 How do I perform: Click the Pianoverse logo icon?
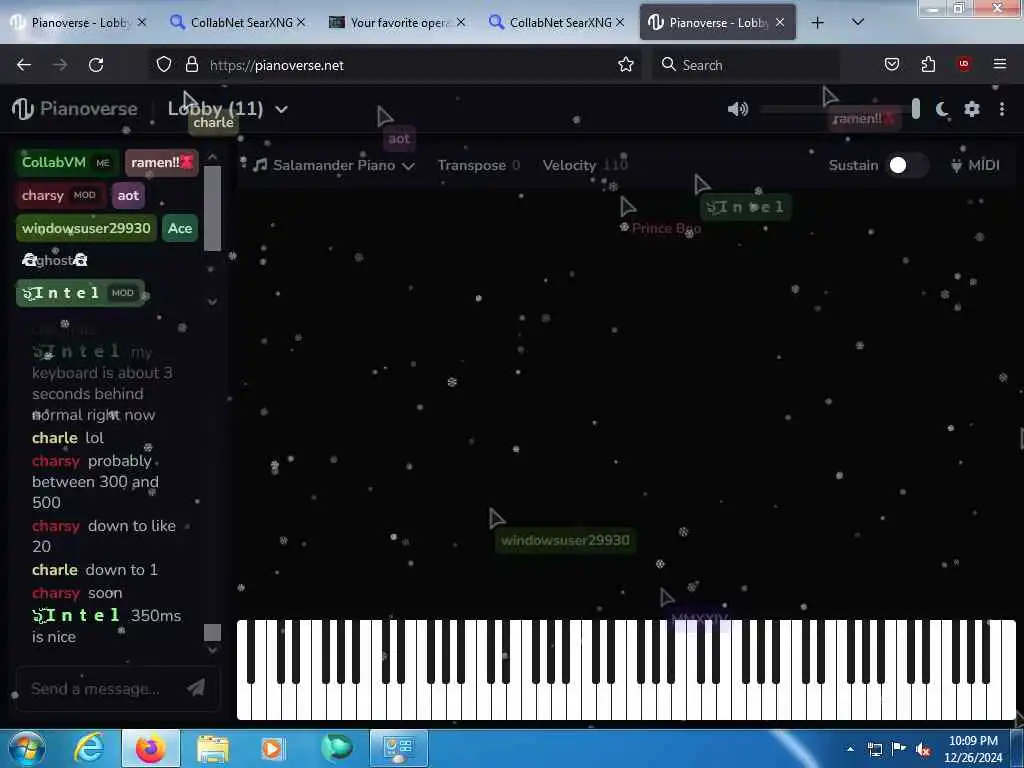coord(23,109)
